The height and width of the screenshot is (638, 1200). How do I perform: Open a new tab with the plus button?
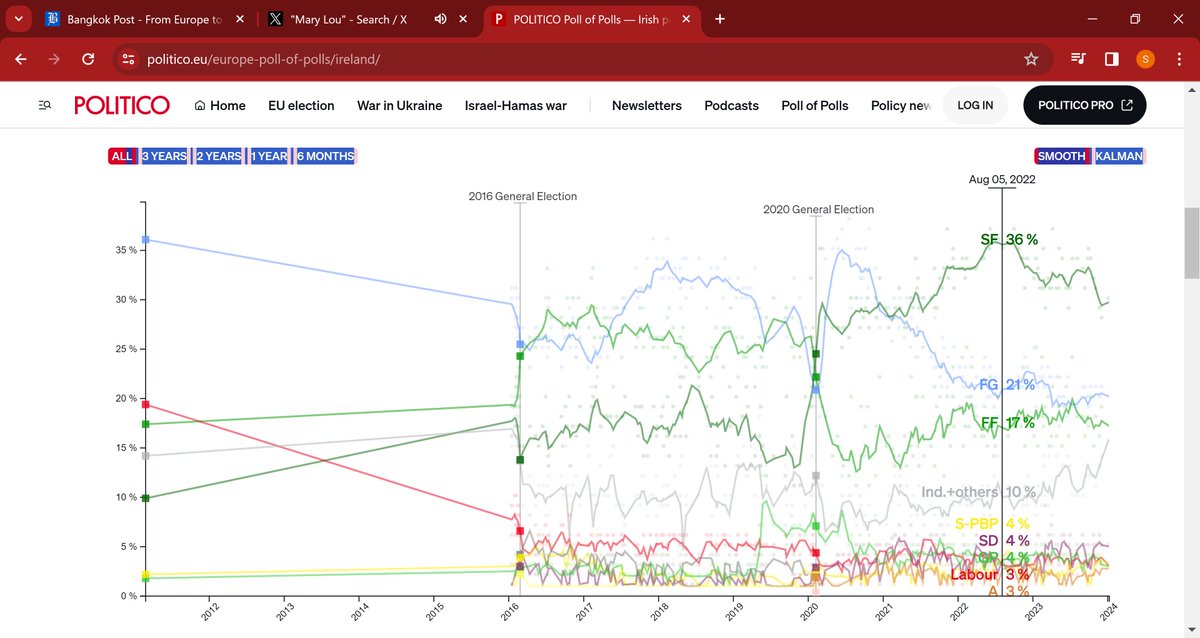click(720, 19)
